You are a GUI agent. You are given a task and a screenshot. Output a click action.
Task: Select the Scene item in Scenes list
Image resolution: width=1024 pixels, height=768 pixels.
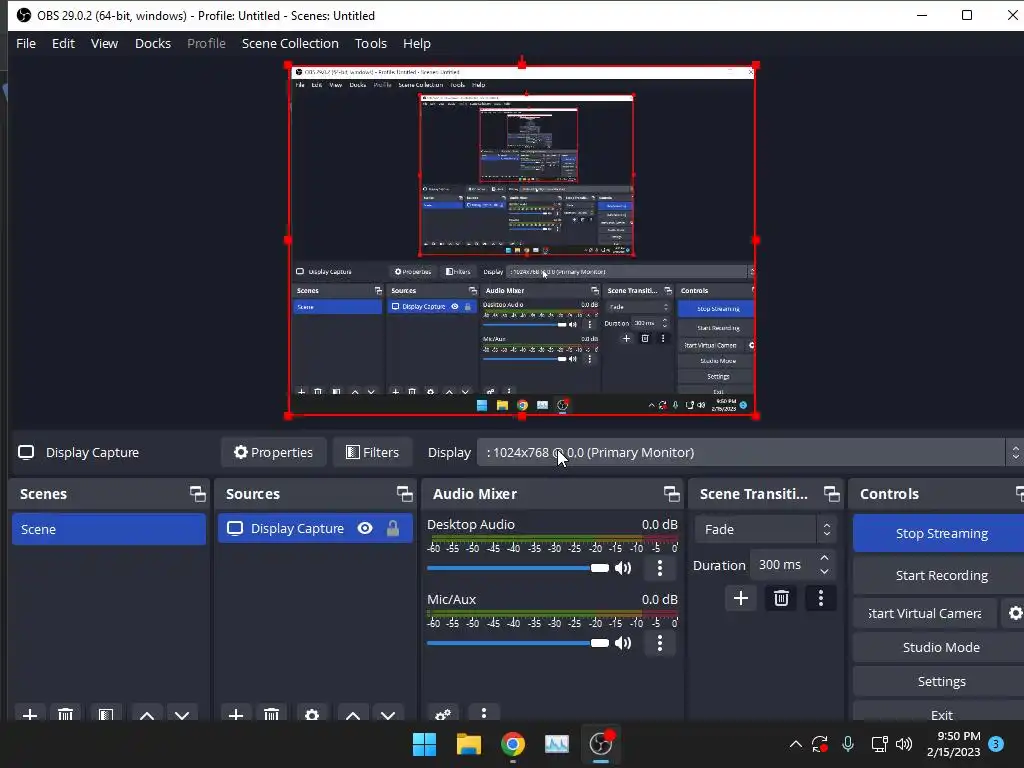(108, 529)
